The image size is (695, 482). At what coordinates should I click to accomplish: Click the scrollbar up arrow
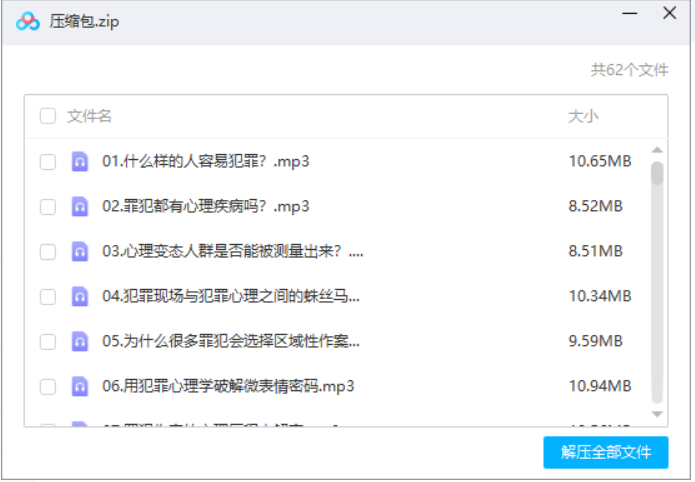click(x=657, y=150)
